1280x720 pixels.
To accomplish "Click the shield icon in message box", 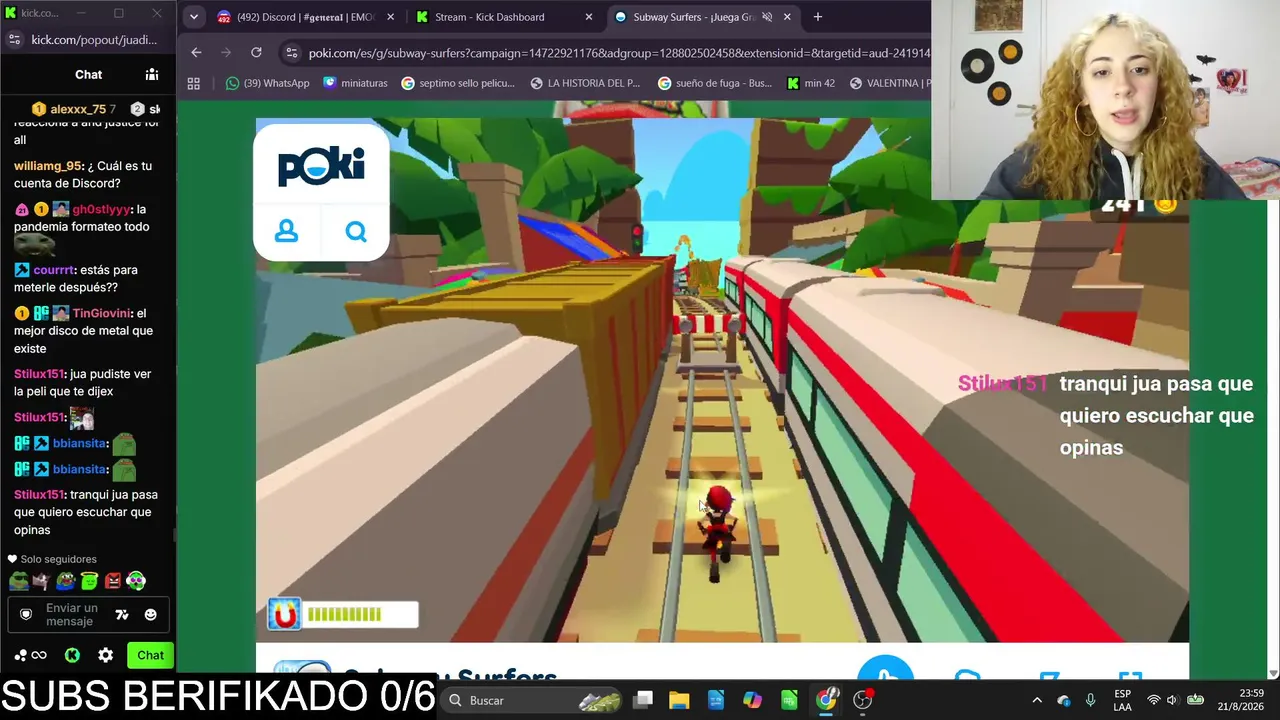I will (26, 615).
